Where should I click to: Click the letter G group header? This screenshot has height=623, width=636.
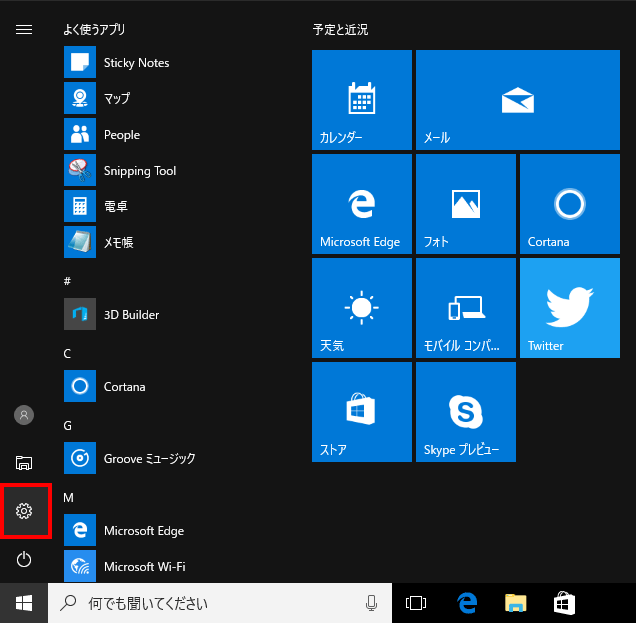68,425
